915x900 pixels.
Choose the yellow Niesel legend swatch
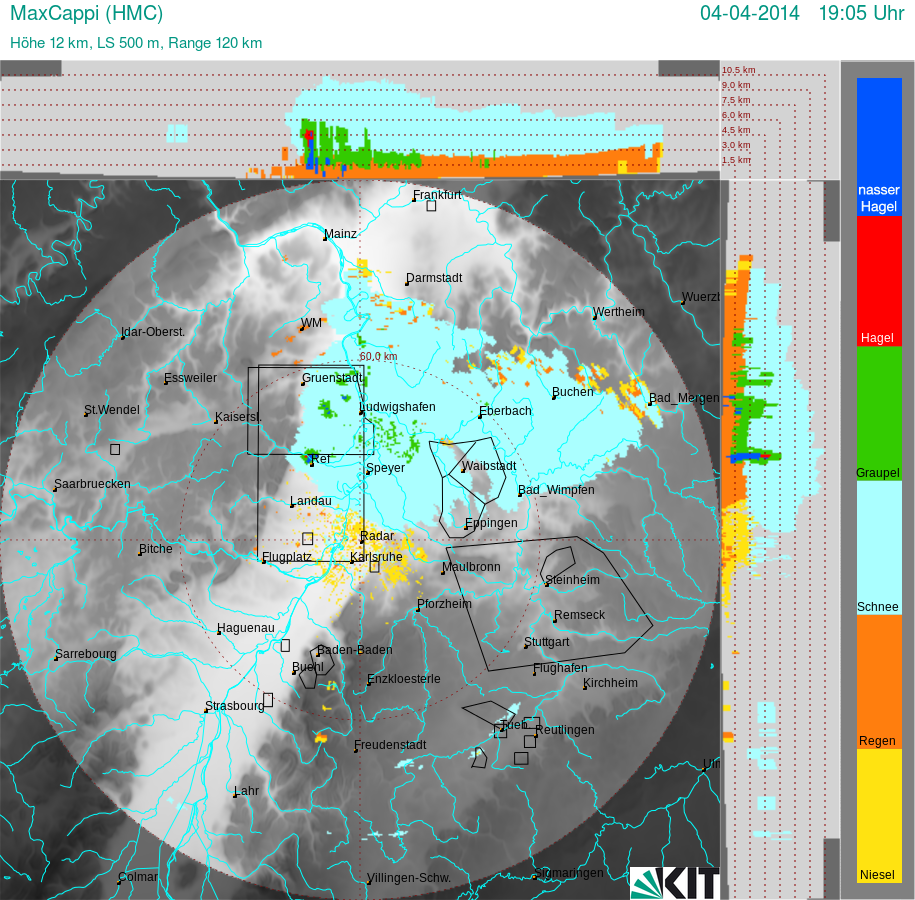point(879,815)
